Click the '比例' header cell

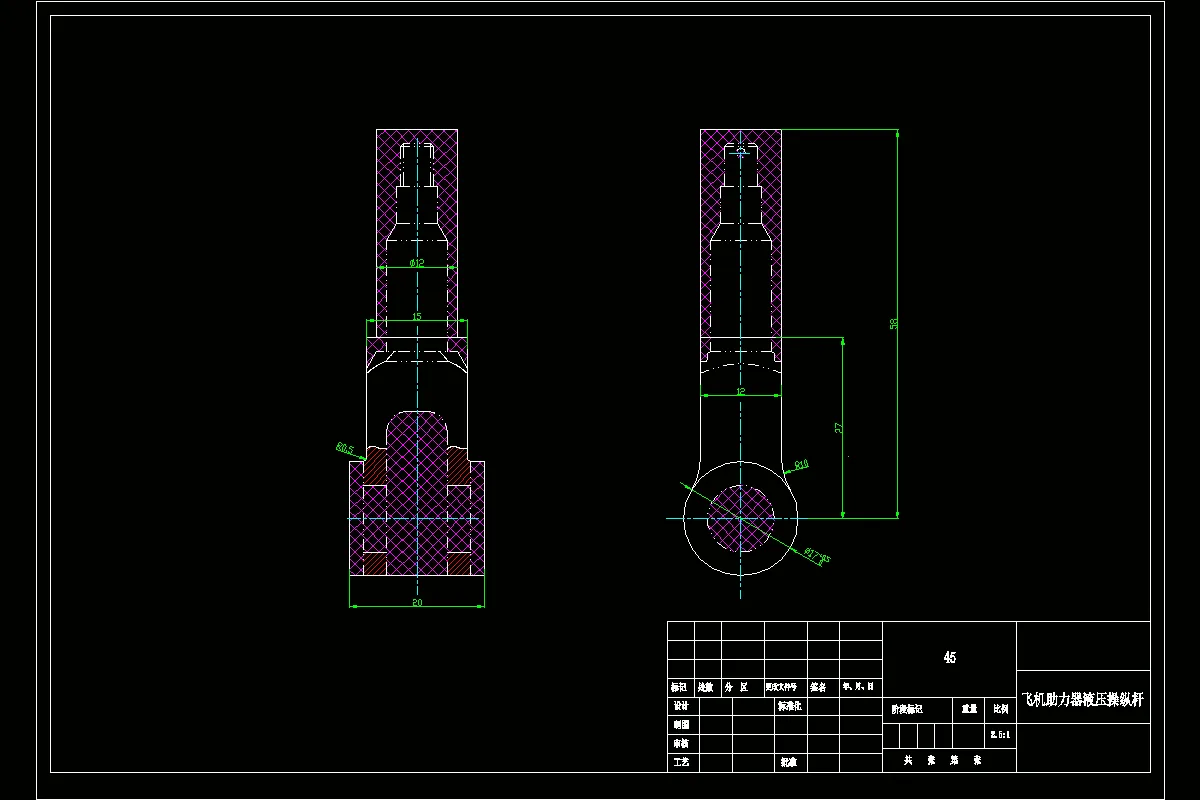tap(1000, 709)
